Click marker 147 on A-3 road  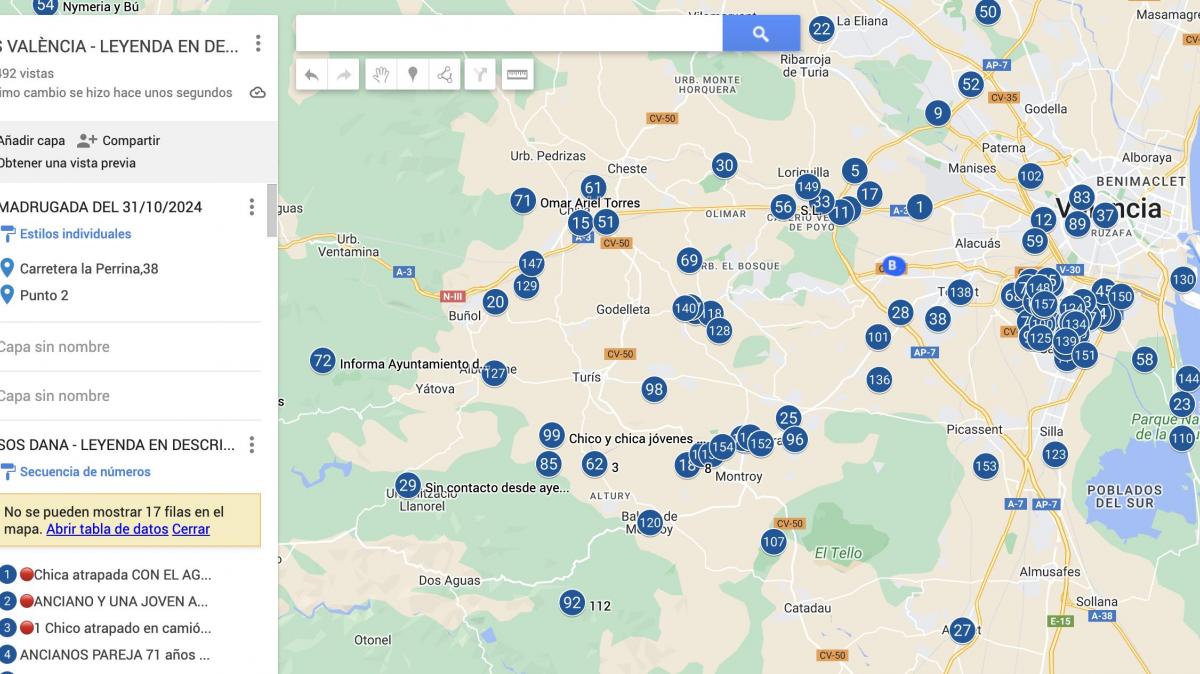[532, 264]
